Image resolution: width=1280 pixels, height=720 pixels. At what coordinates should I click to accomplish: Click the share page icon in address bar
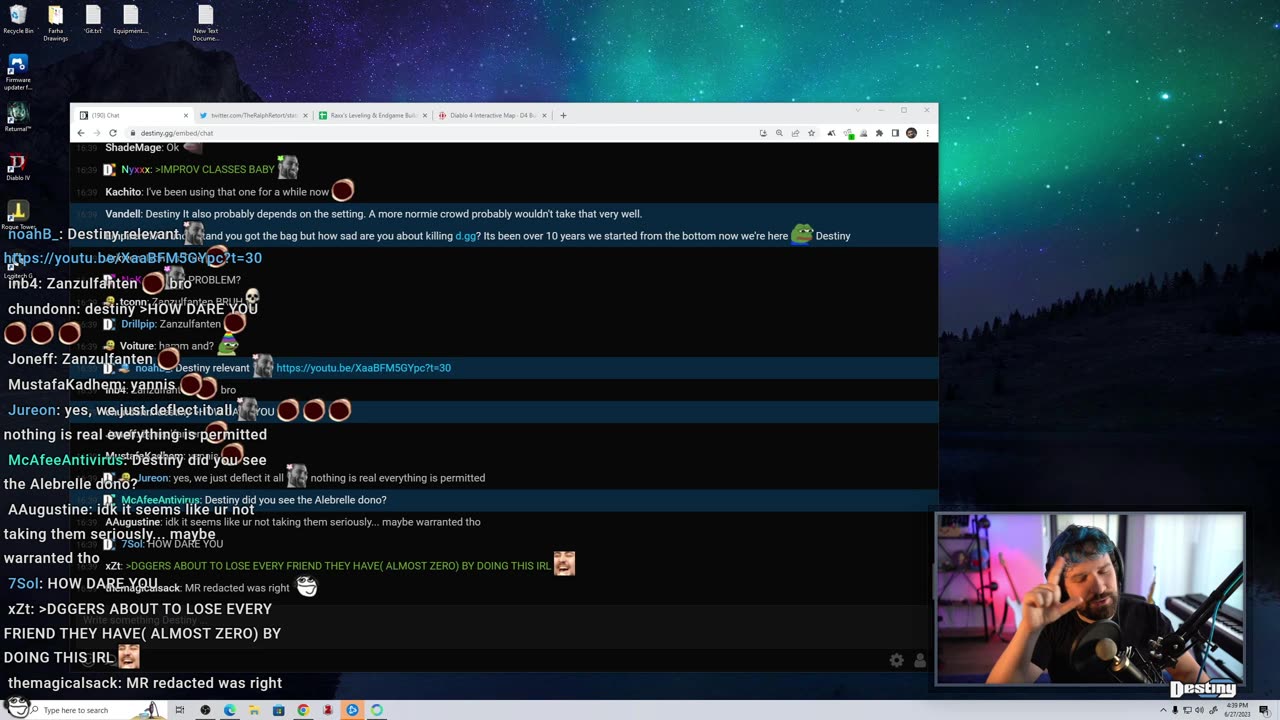[795, 133]
